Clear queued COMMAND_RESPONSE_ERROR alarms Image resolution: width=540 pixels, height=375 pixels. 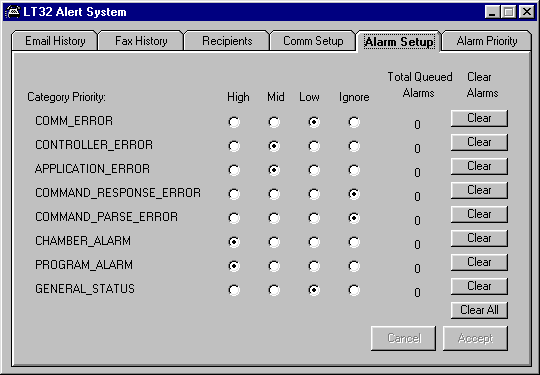click(479, 190)
